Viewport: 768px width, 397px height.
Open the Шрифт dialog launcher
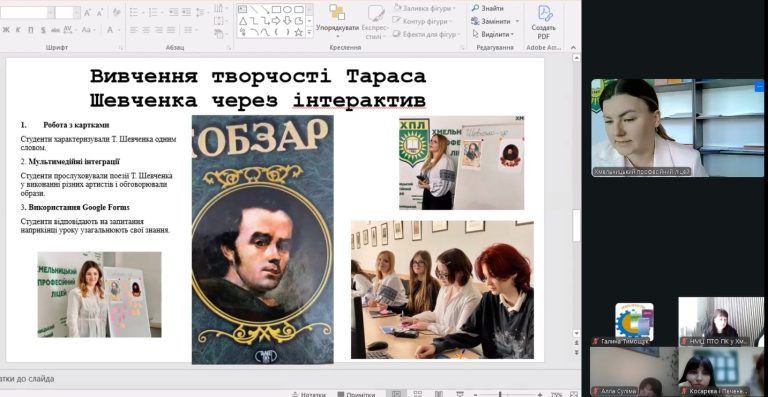[x=120, y=48]
